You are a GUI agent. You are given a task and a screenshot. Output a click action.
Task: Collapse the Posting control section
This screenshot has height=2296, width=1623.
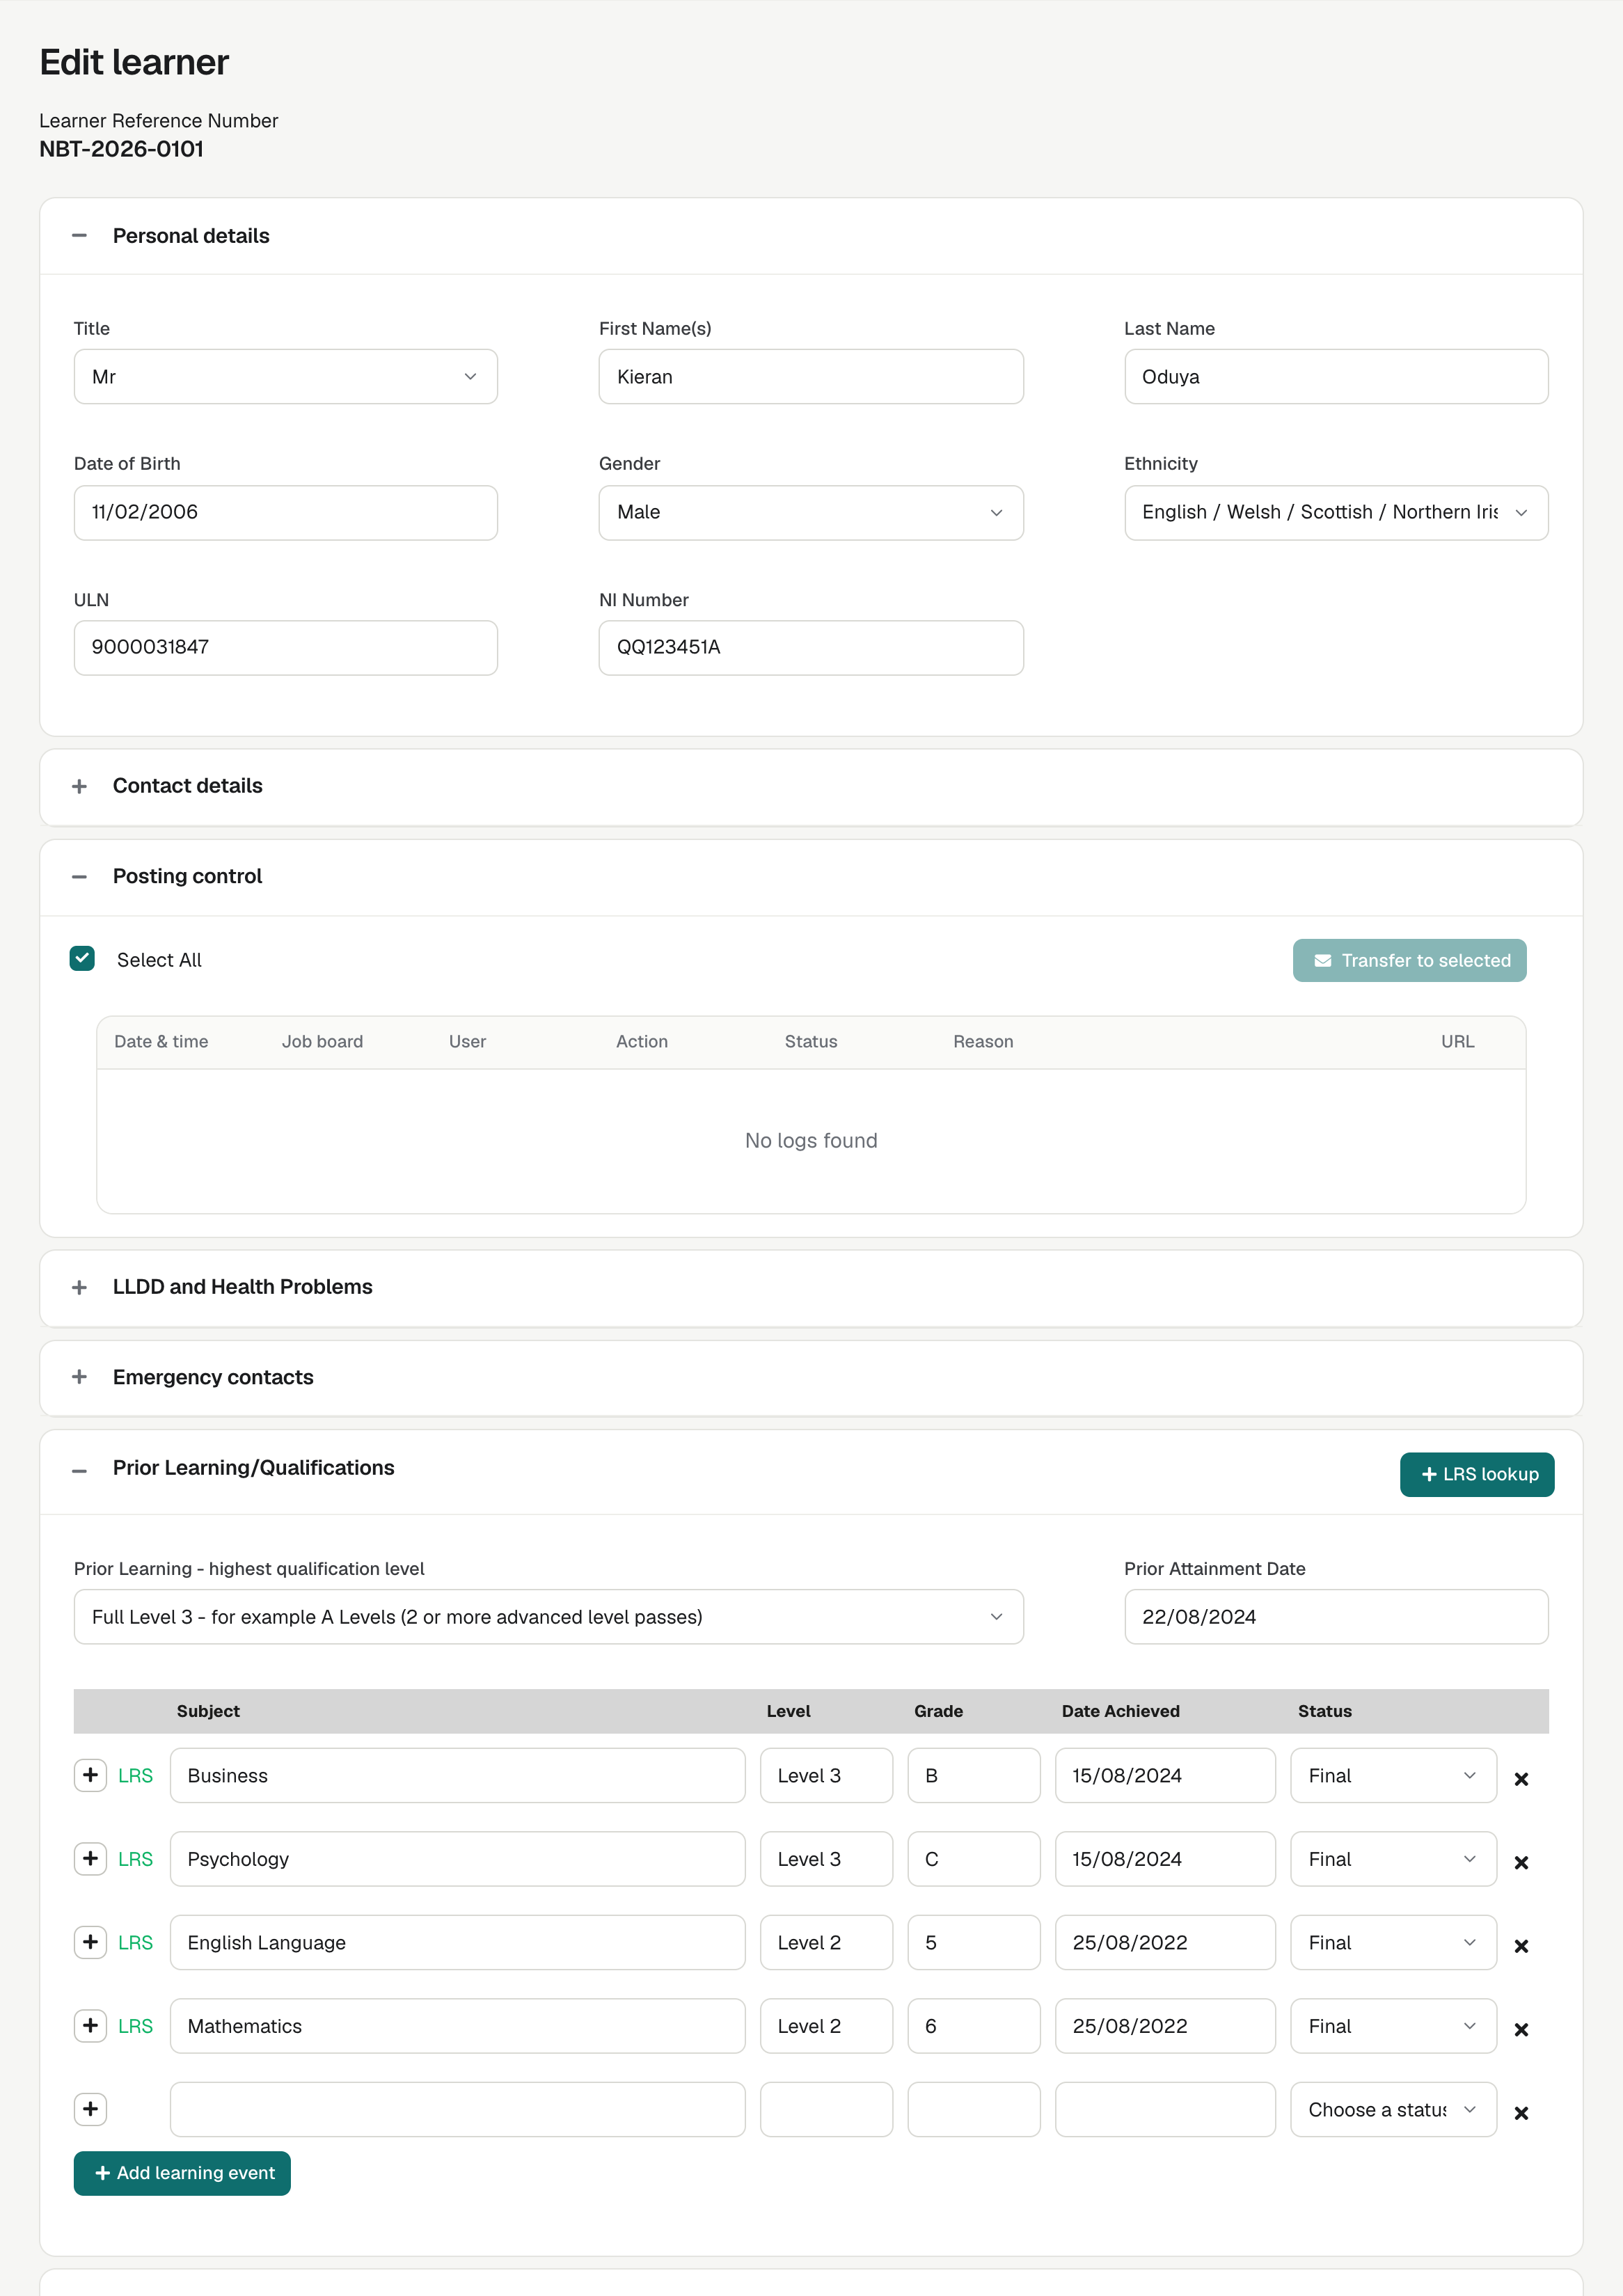tap(79, 877)
